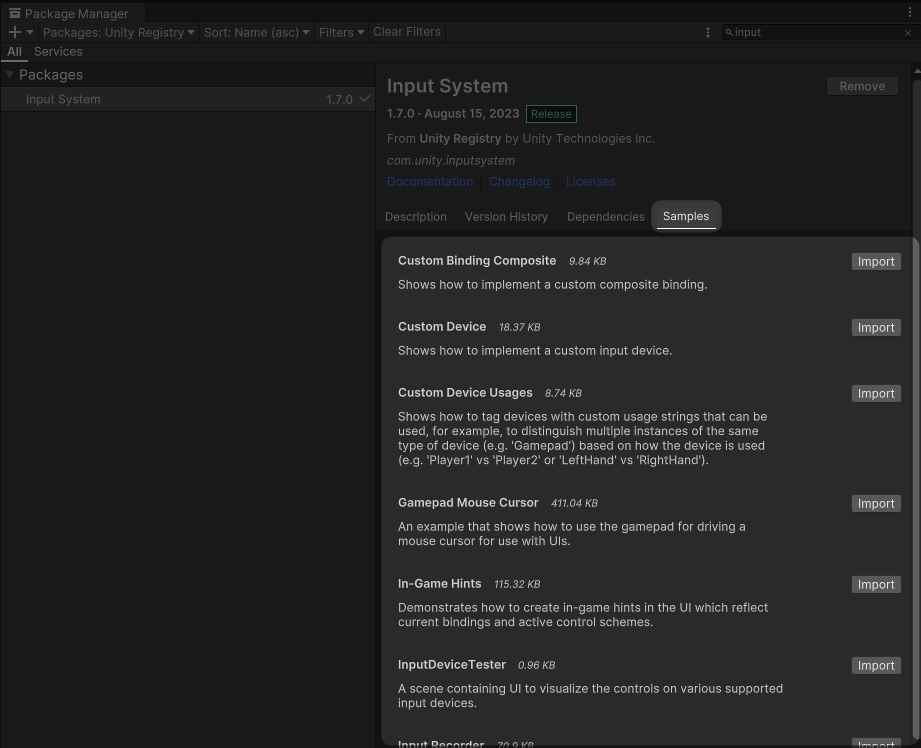This screenshot has width=921, height=748.
Task: Import the InputDeviceTester sample
Action: 876,666
